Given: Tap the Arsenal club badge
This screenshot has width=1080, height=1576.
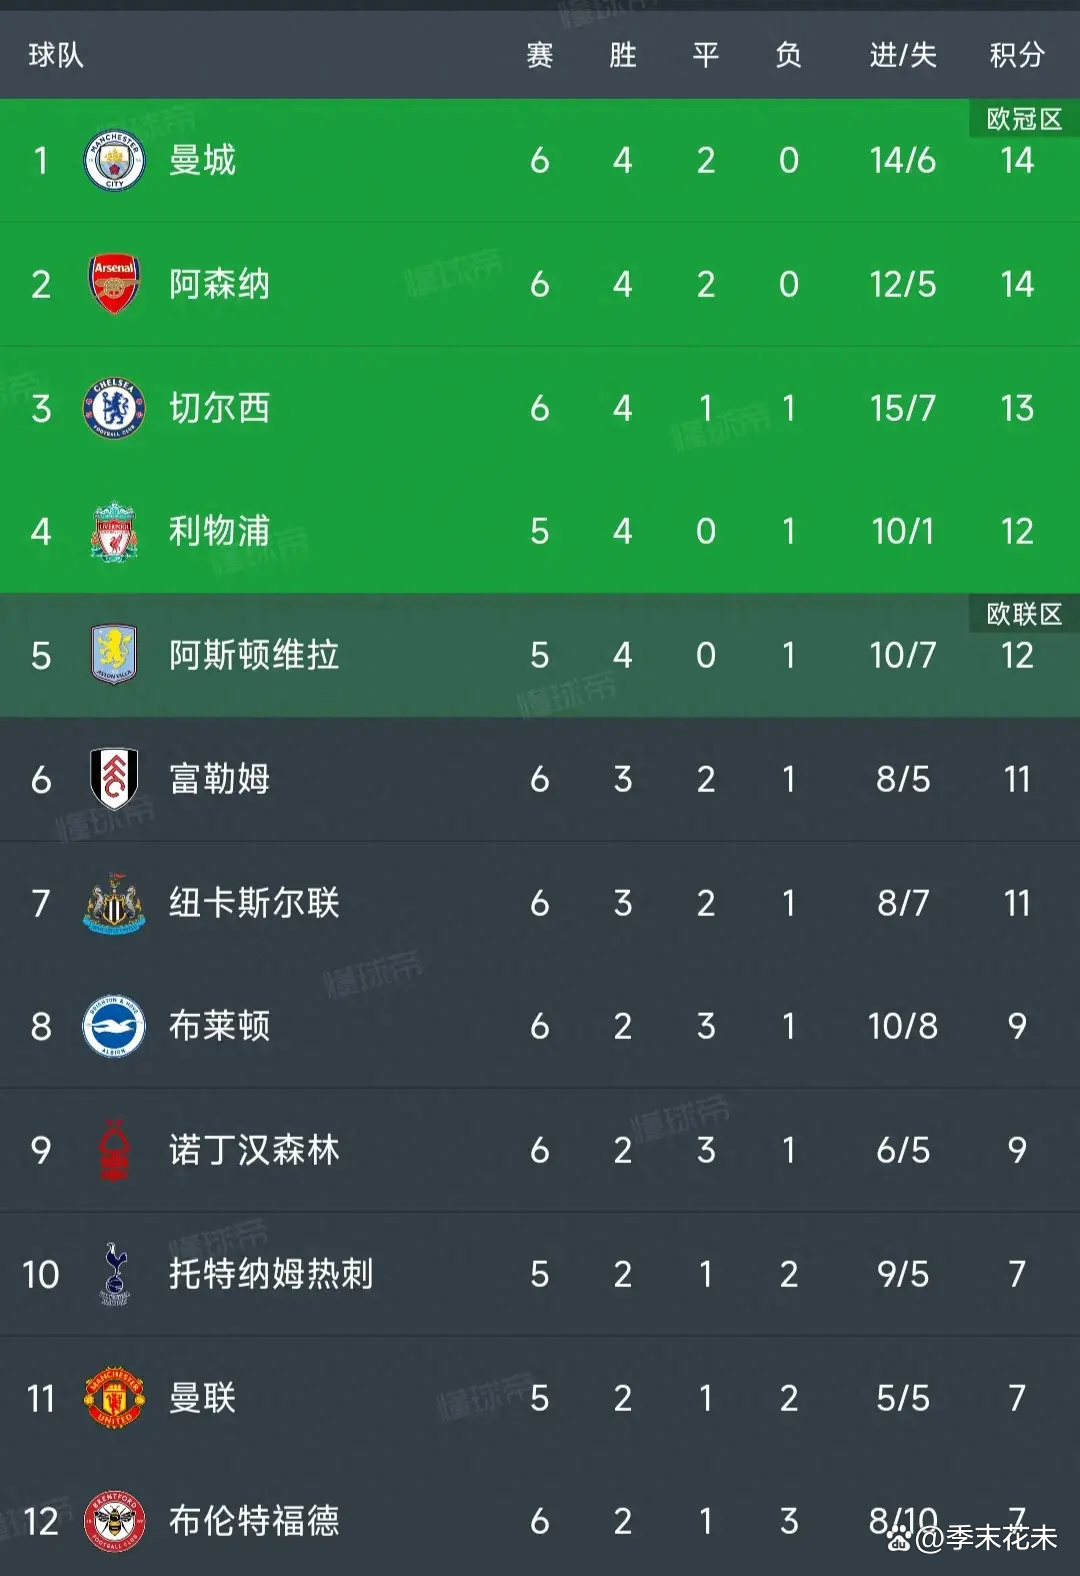Looking at the screenshot, I should [114, 284].
